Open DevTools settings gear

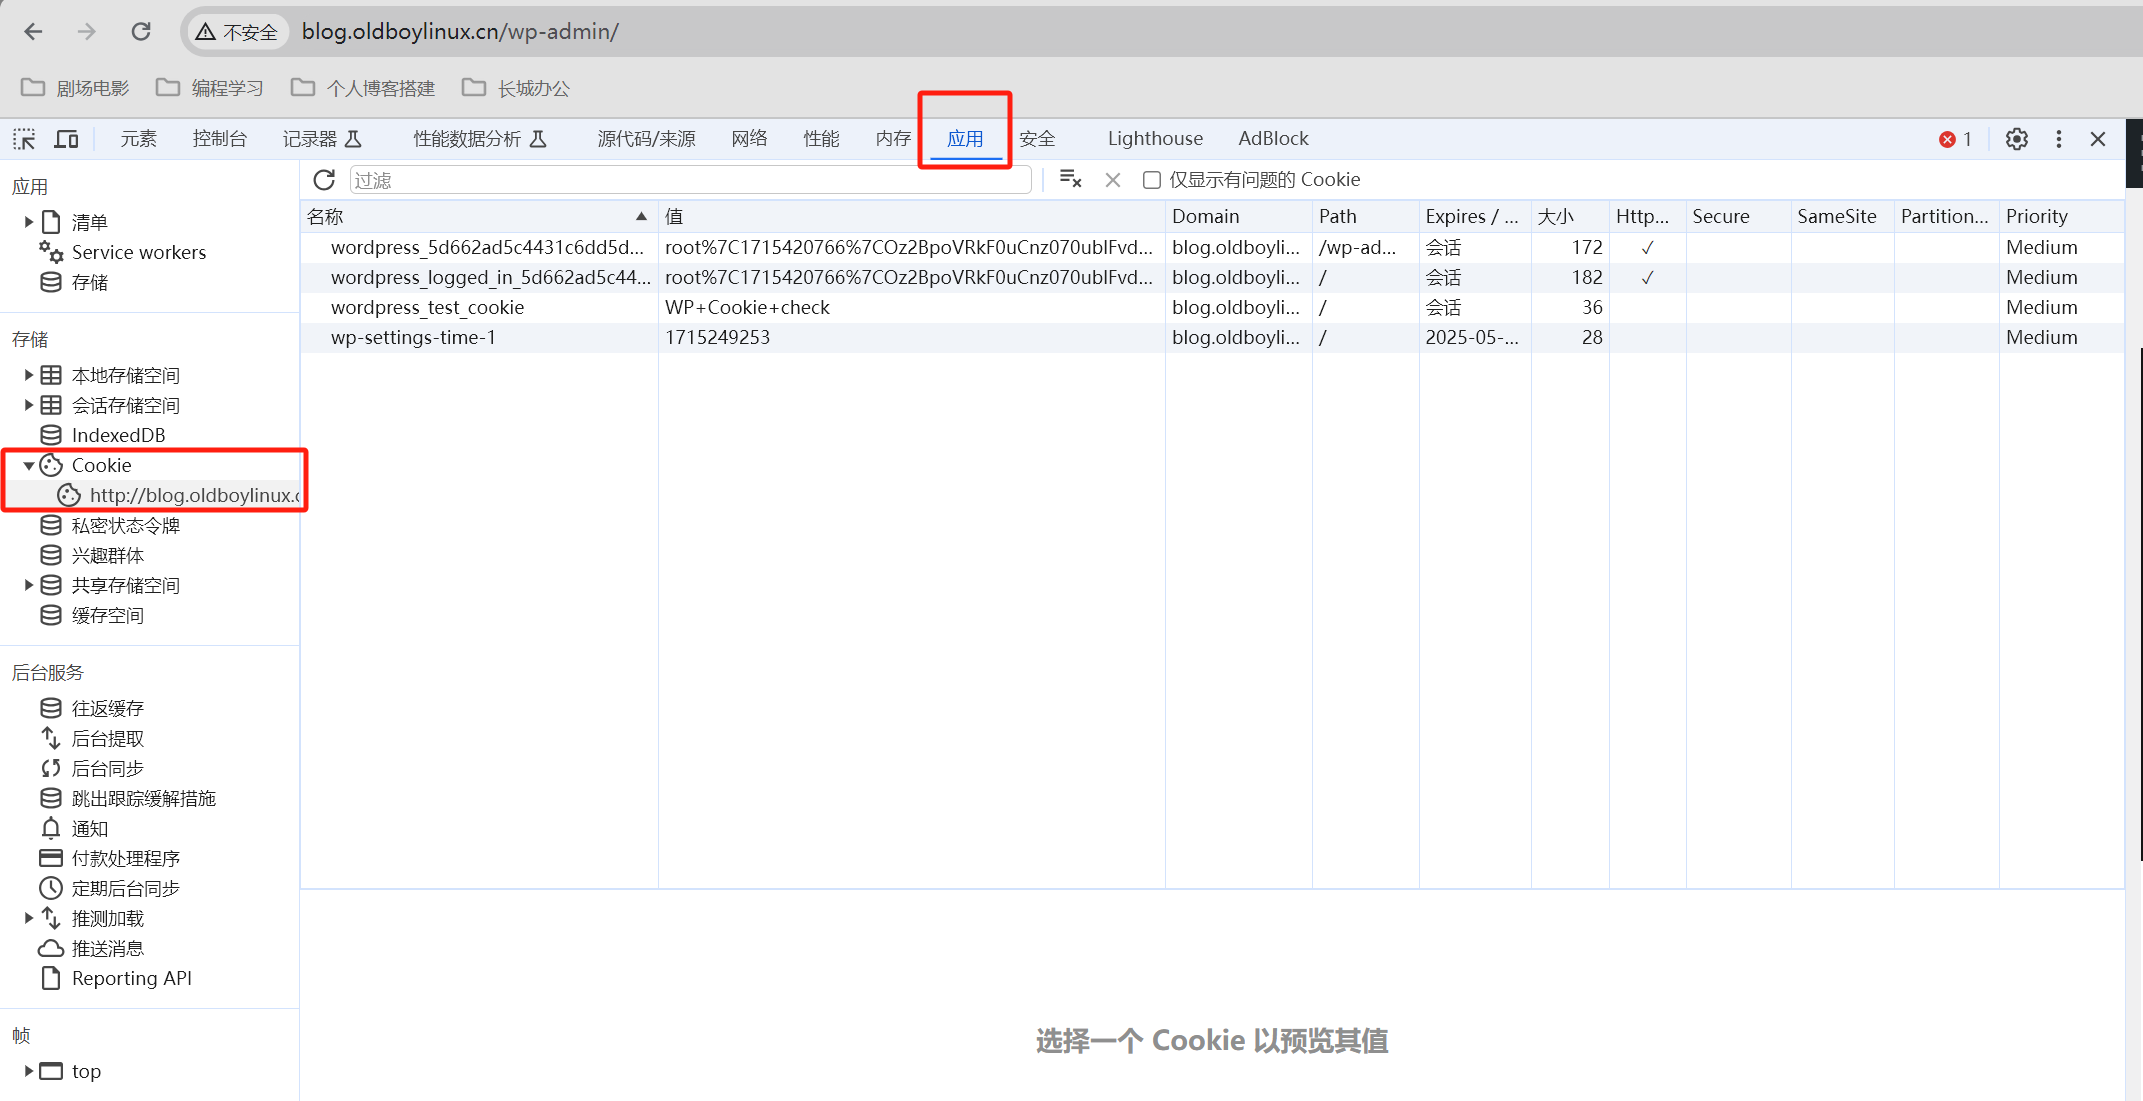[x=2017, y=139]
